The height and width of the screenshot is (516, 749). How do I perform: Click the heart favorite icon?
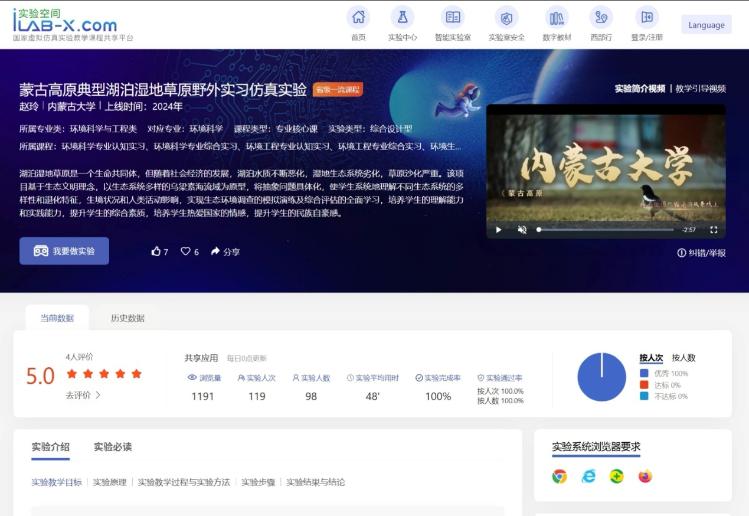[x=186, y=252]
